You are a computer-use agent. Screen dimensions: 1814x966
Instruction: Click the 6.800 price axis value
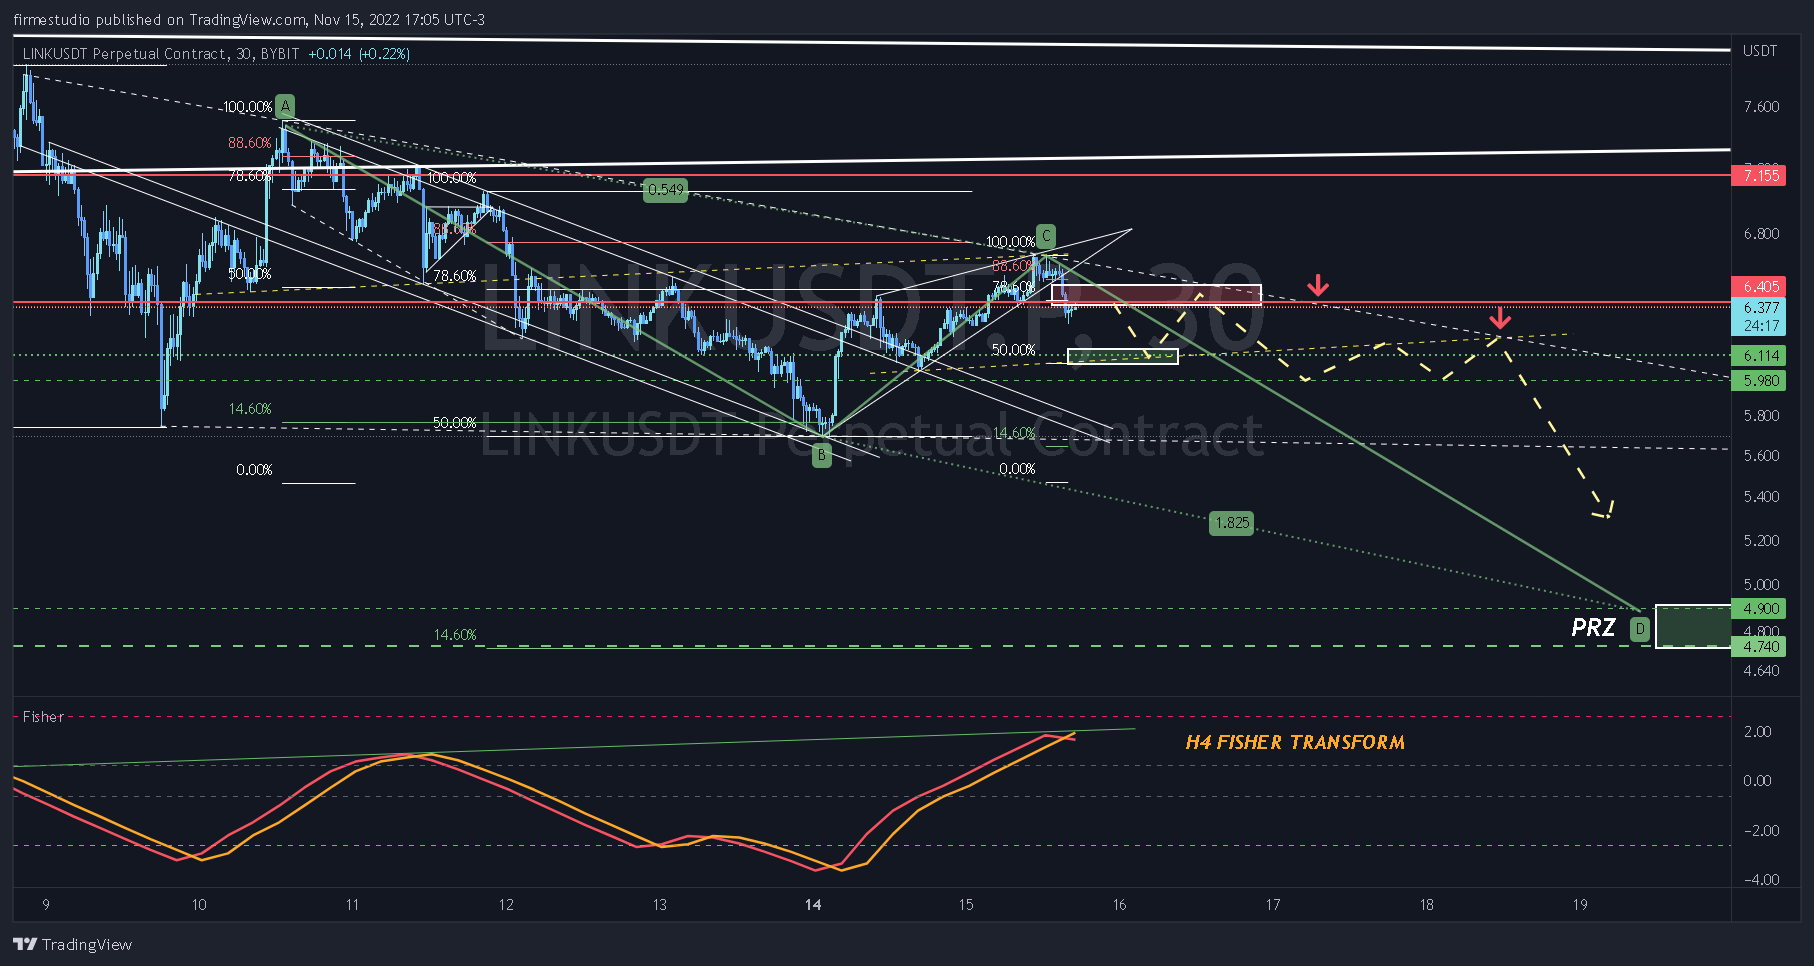click(x=1761, y=234)
